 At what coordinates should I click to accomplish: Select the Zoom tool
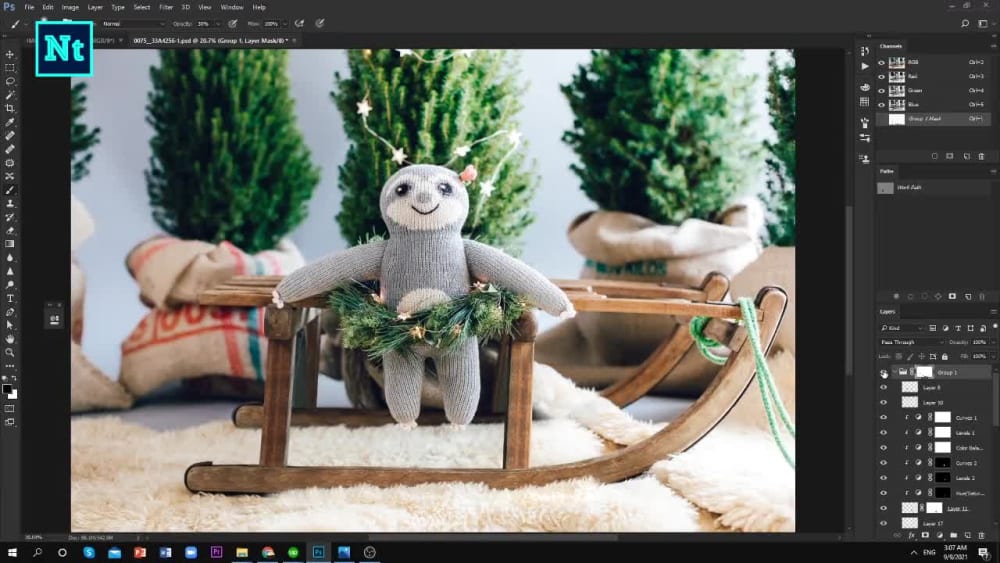coord(10,352)
